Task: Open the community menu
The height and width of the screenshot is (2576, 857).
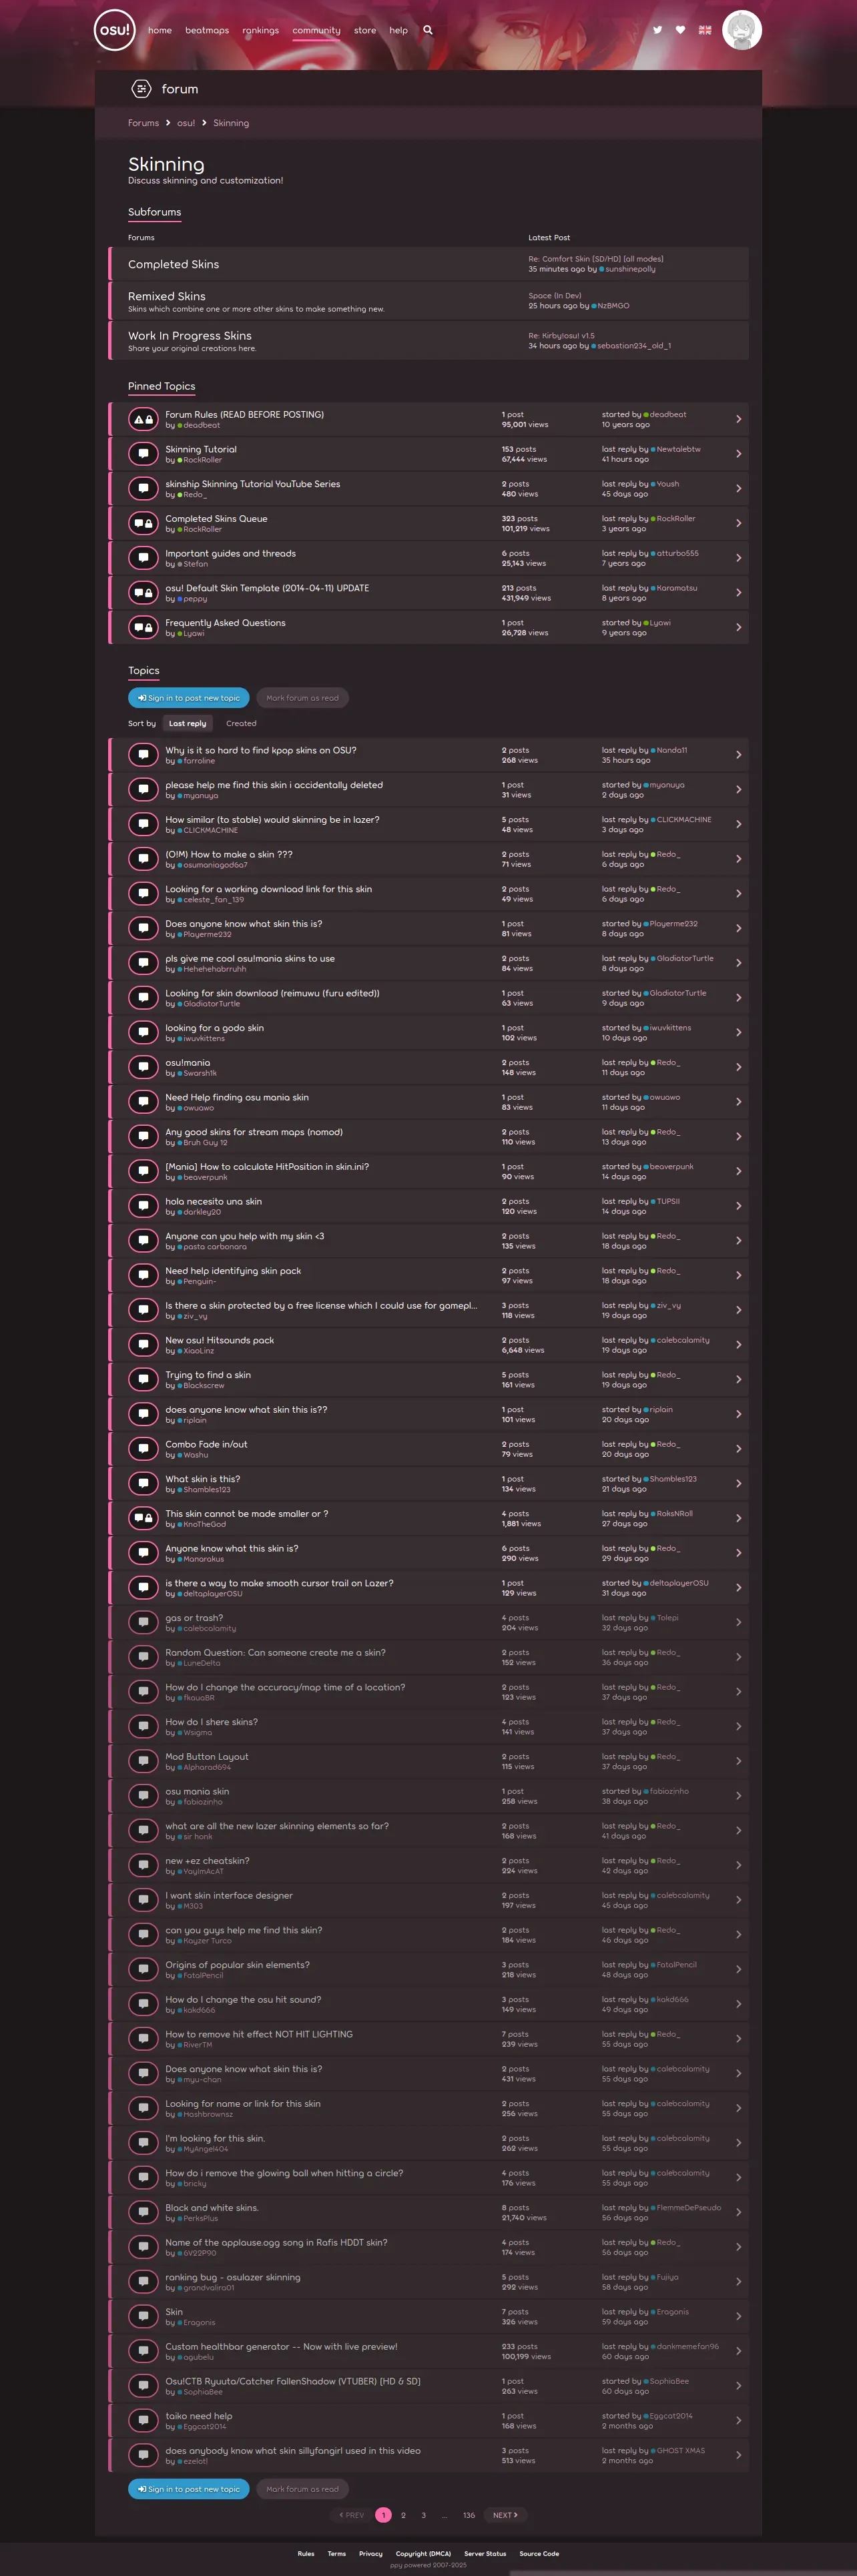Action: pyautogui.click(x=316, y=30)
